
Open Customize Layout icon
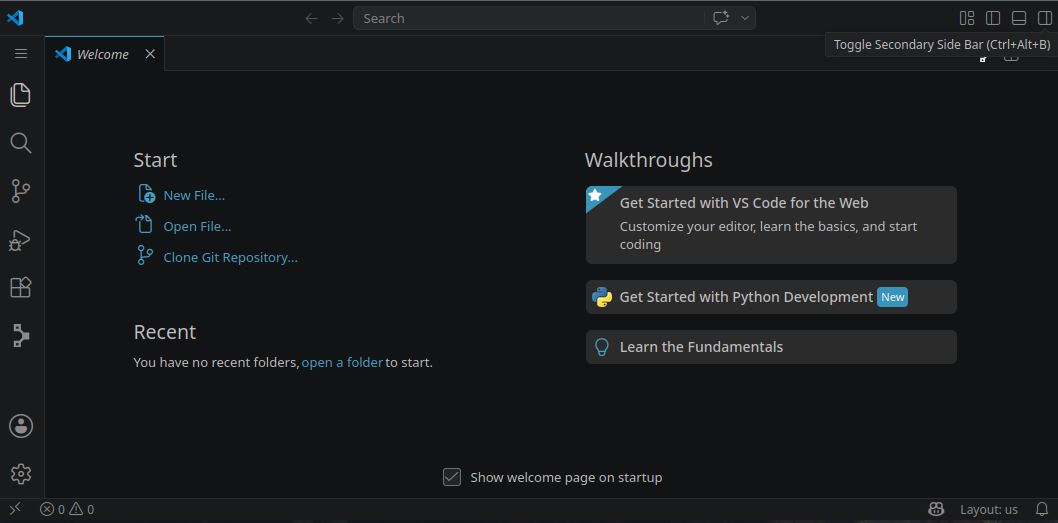pos(967,18)
